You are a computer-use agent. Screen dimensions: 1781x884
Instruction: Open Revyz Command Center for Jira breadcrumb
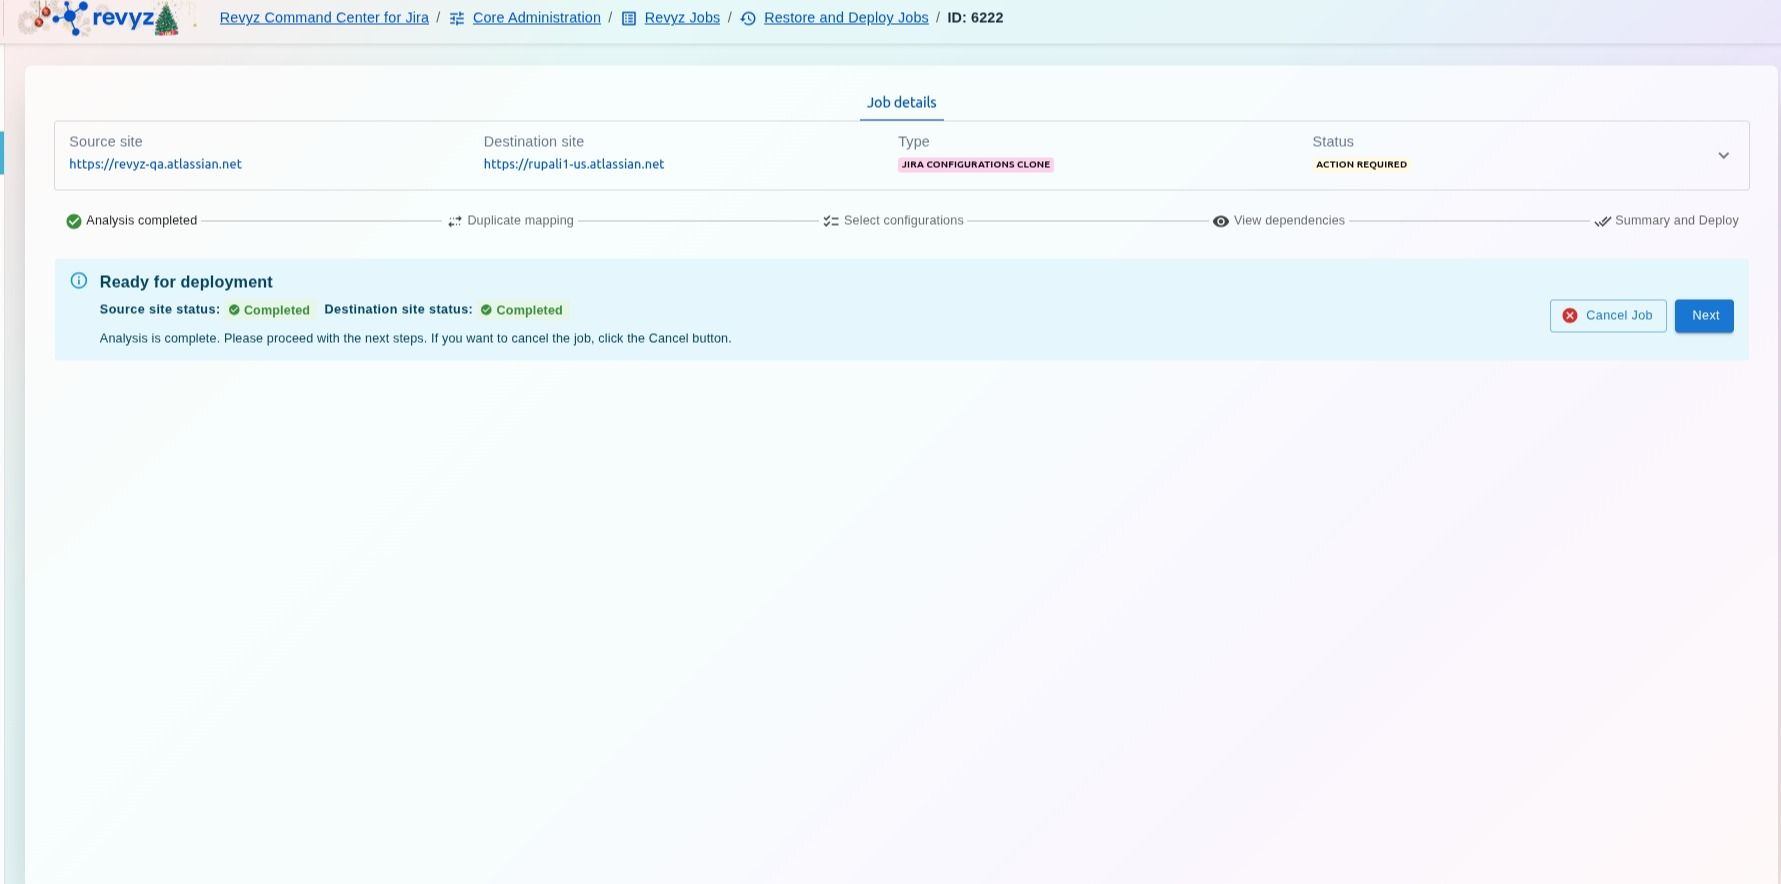click(324, 18)
